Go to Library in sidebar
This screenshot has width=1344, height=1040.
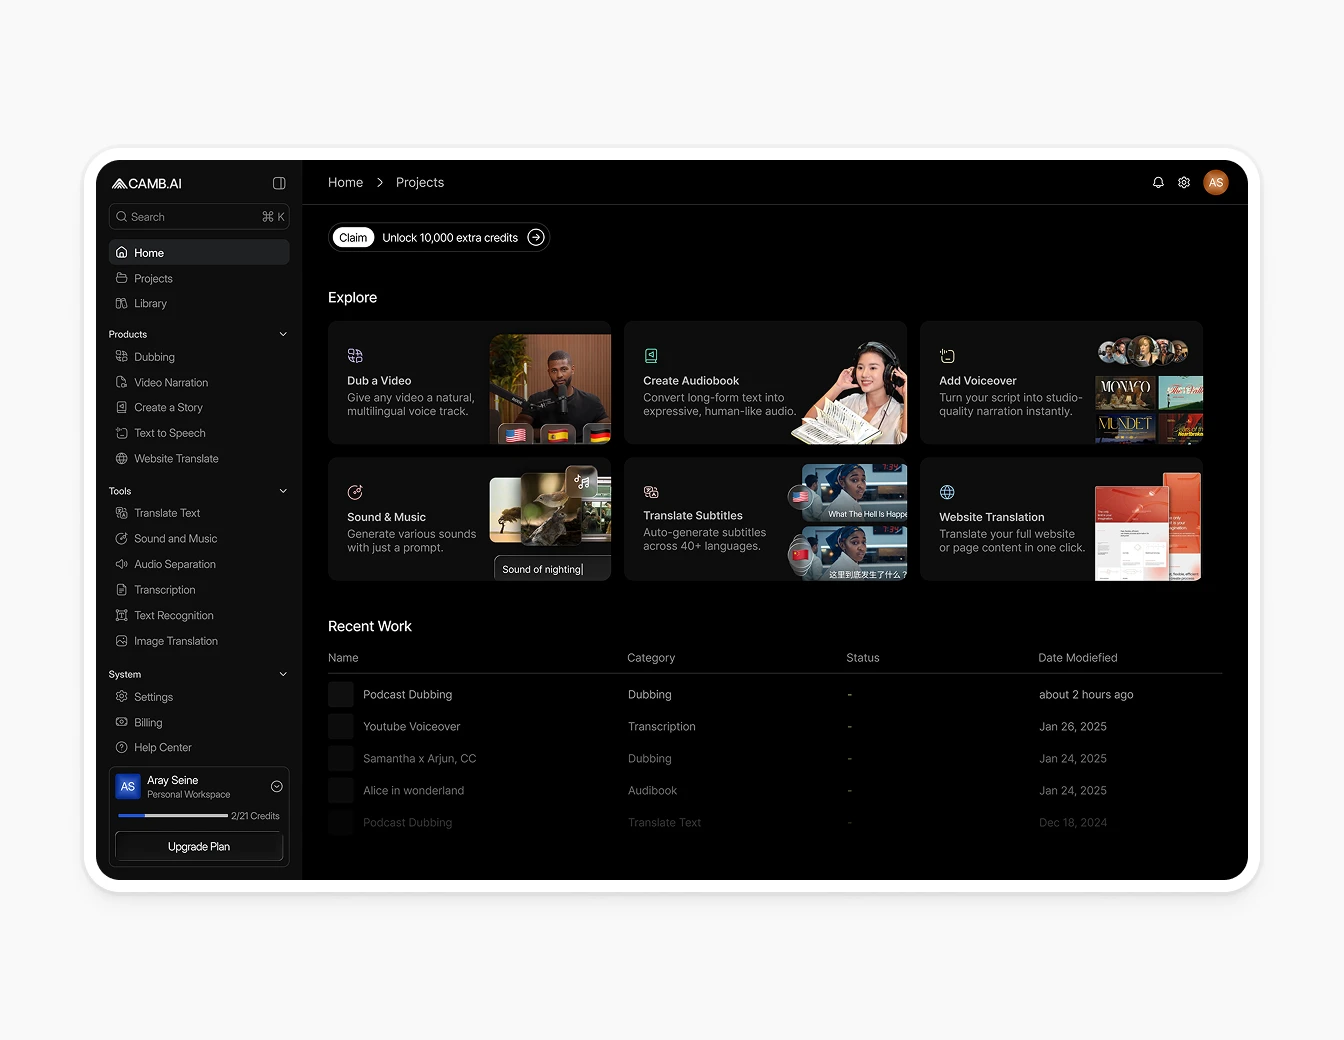pos(150,304)
